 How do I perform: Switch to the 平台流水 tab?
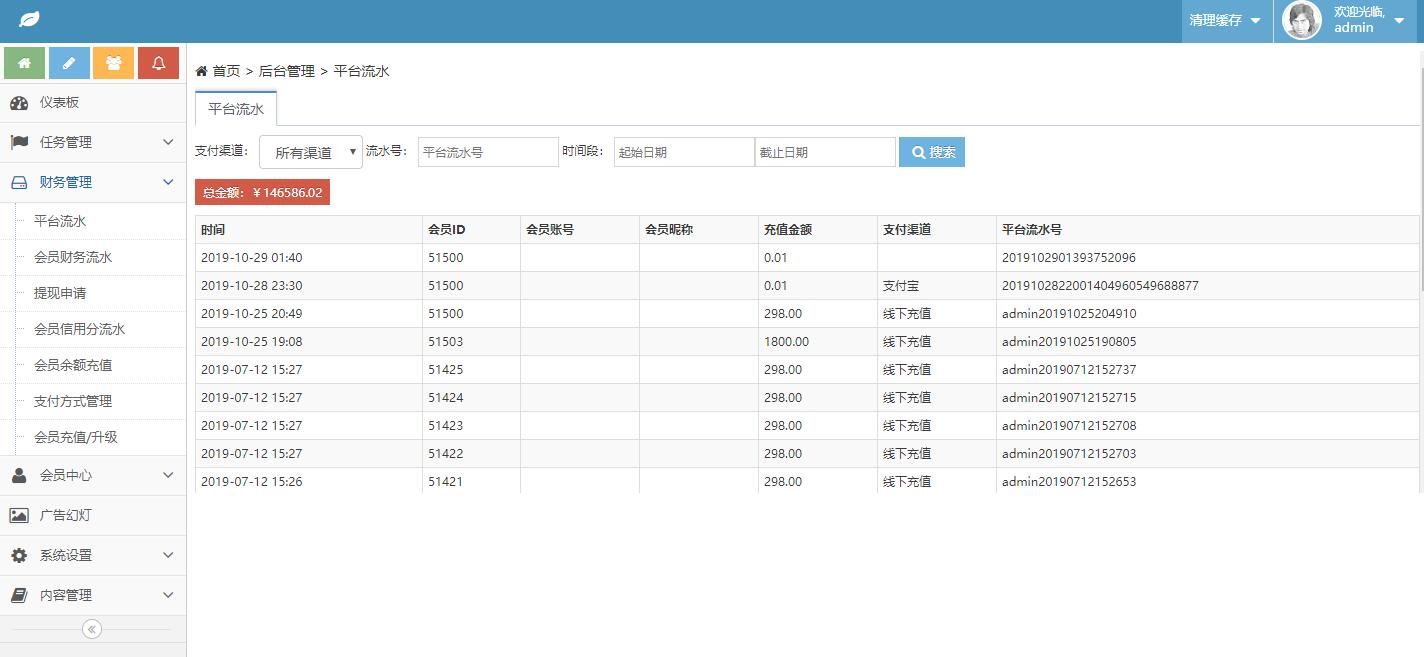[235, 109]
